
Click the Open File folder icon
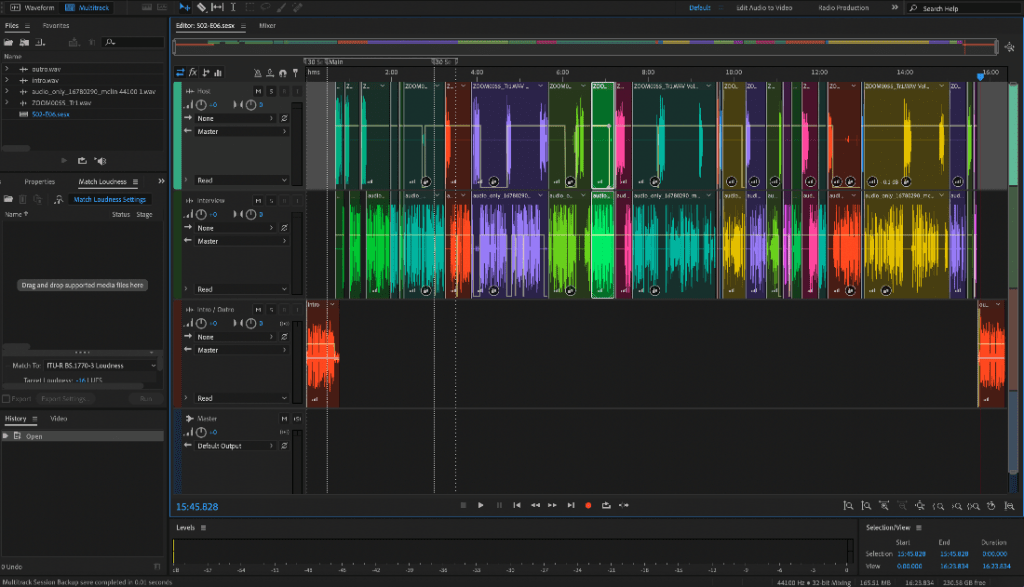[x=9, y=42]
